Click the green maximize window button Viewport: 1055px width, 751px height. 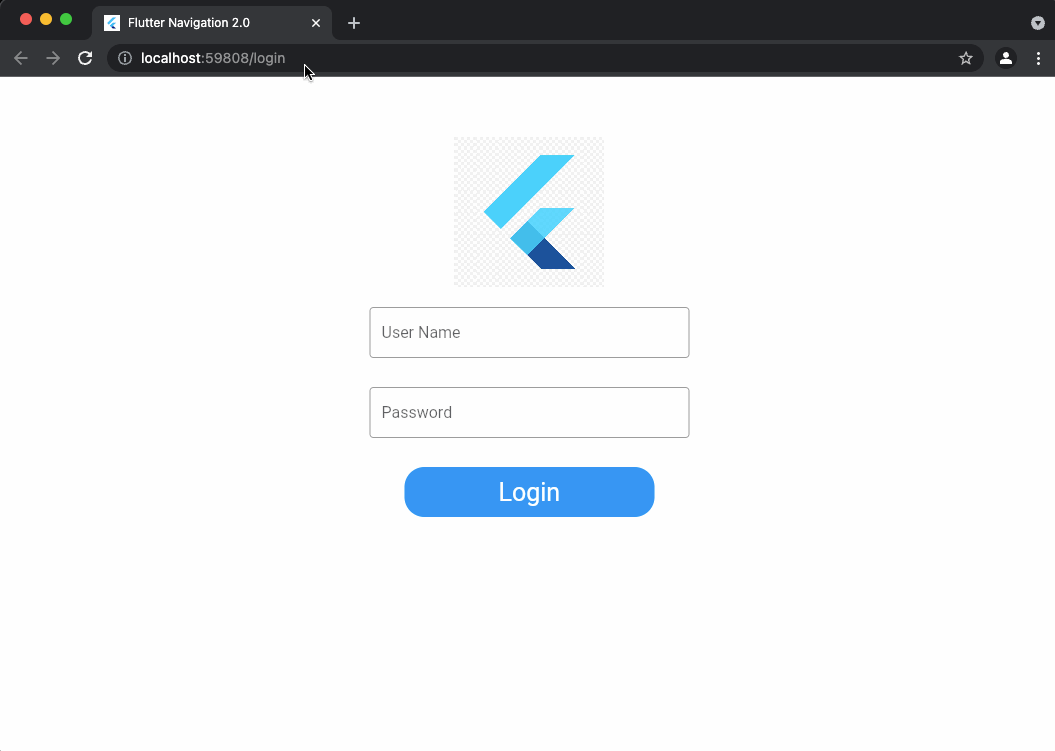click(66, 19)
